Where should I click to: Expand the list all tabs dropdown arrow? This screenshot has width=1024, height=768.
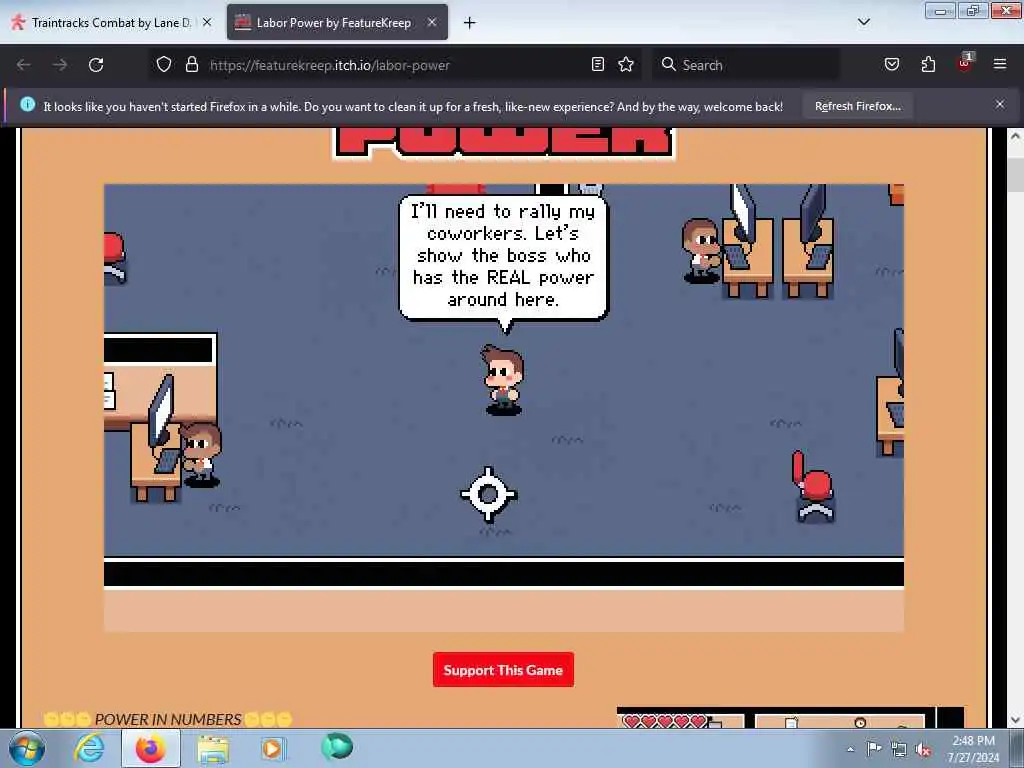point(863,22)
